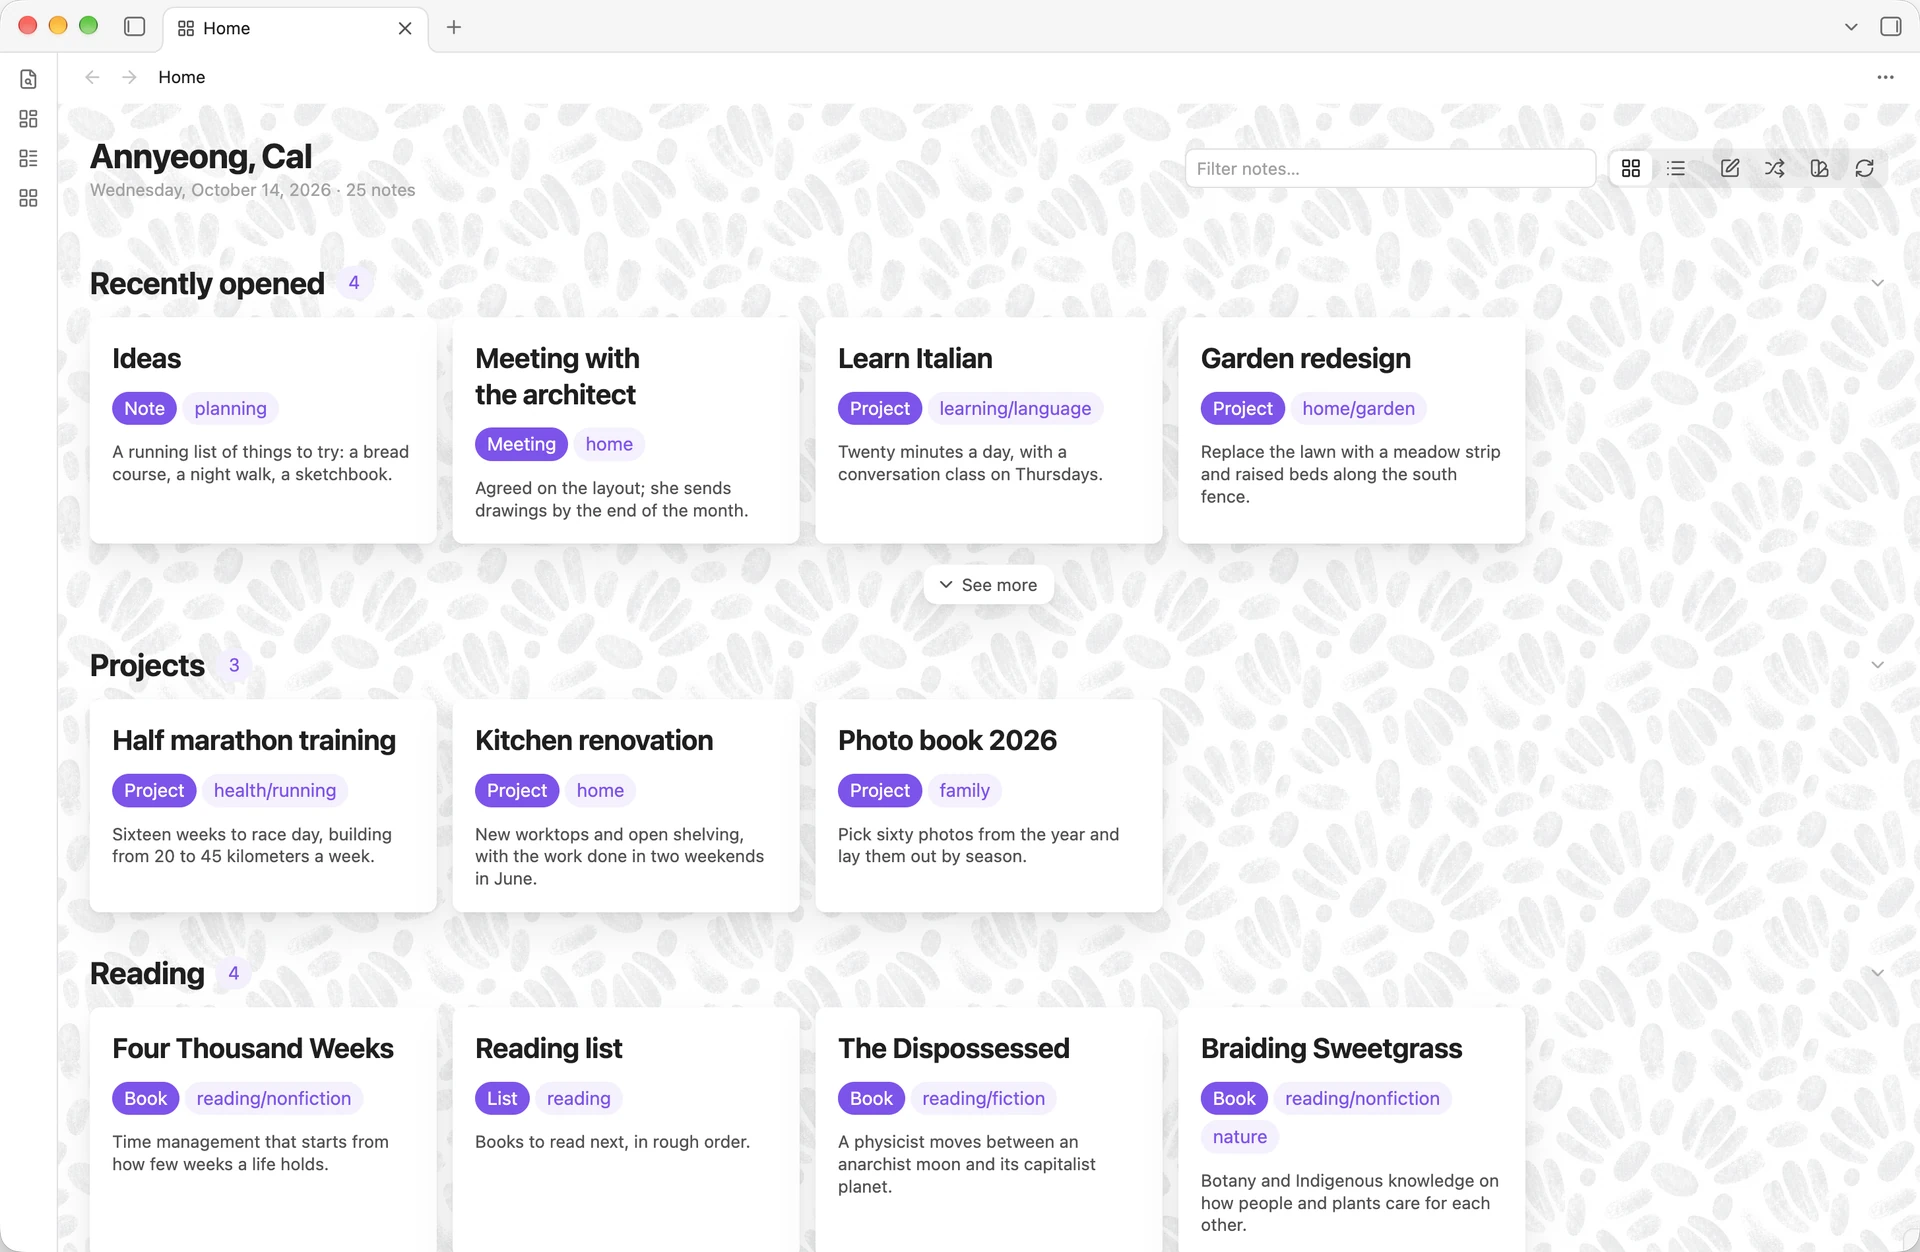1920x1252 pixels.
Task: Refresh the home view
Action: click(1864, 168)
